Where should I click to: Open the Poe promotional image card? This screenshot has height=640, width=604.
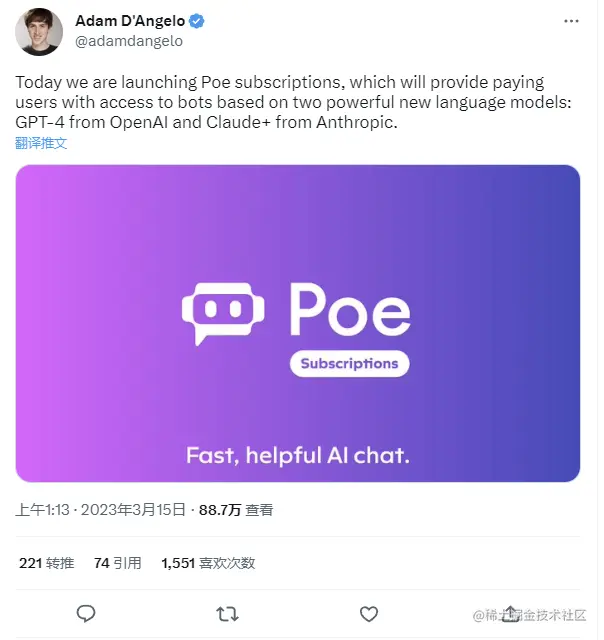(x=298, y=323)
